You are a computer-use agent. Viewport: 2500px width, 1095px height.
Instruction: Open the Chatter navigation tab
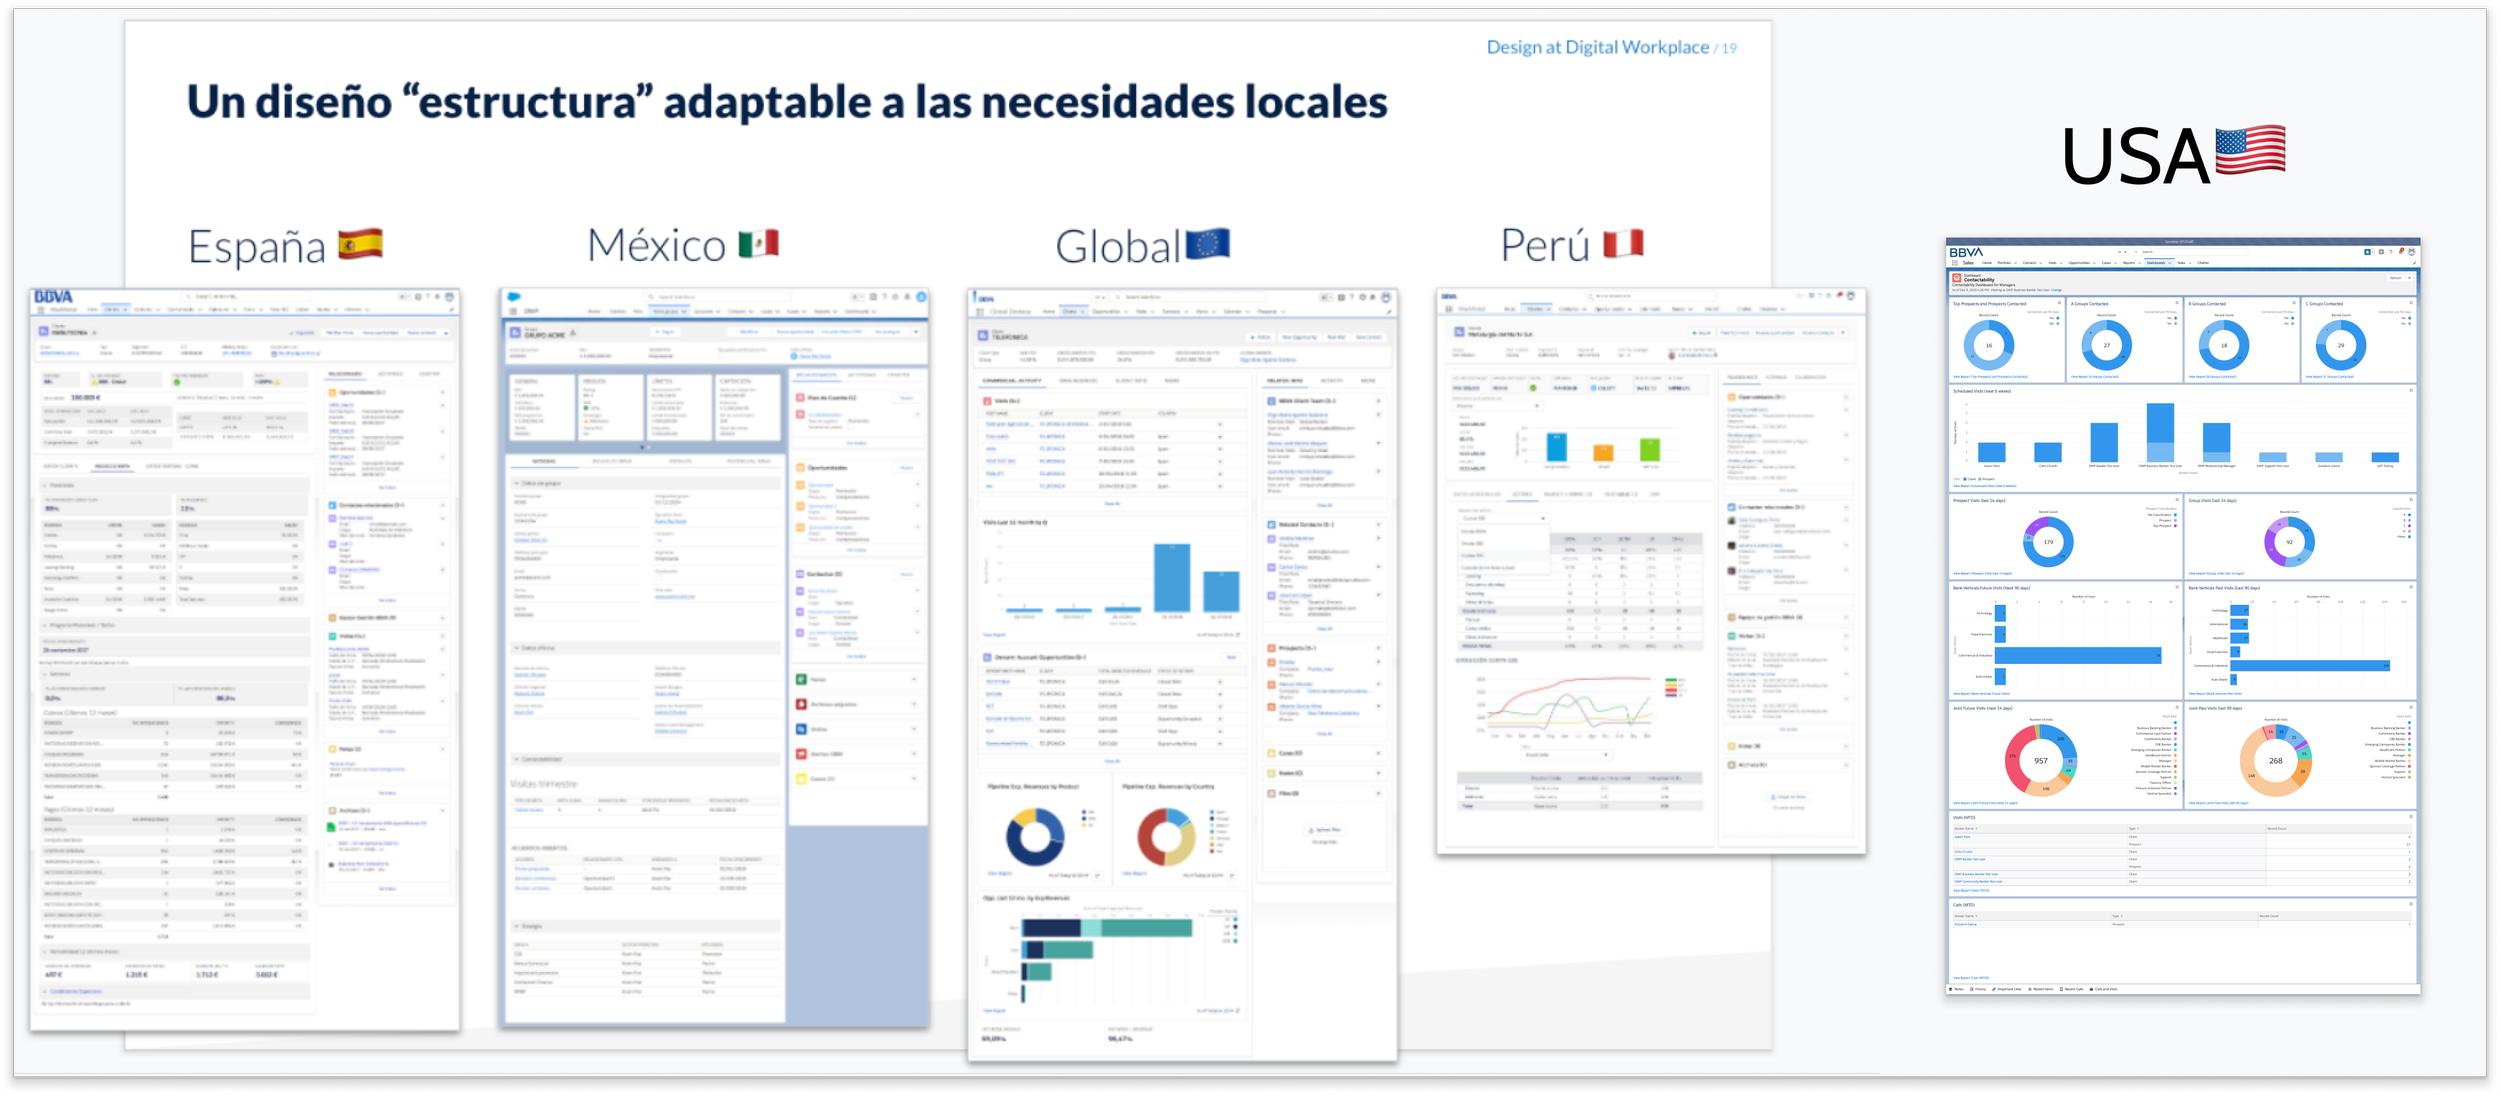pyautogui.click(x=2203, y=263)
